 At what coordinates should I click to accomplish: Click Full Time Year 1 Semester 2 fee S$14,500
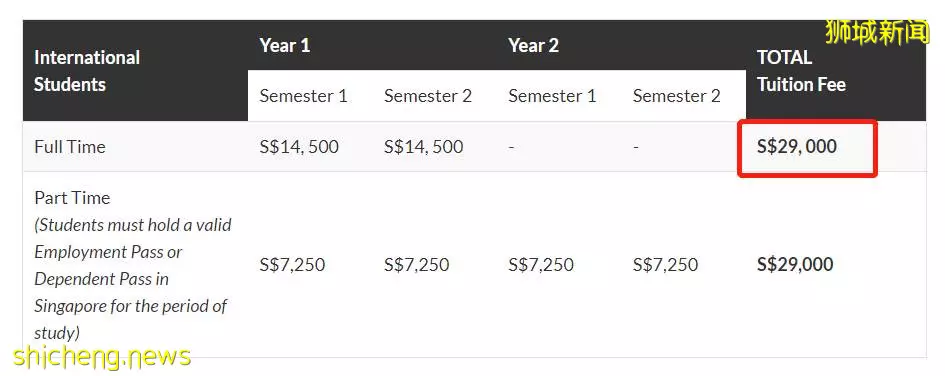point(424,146)
